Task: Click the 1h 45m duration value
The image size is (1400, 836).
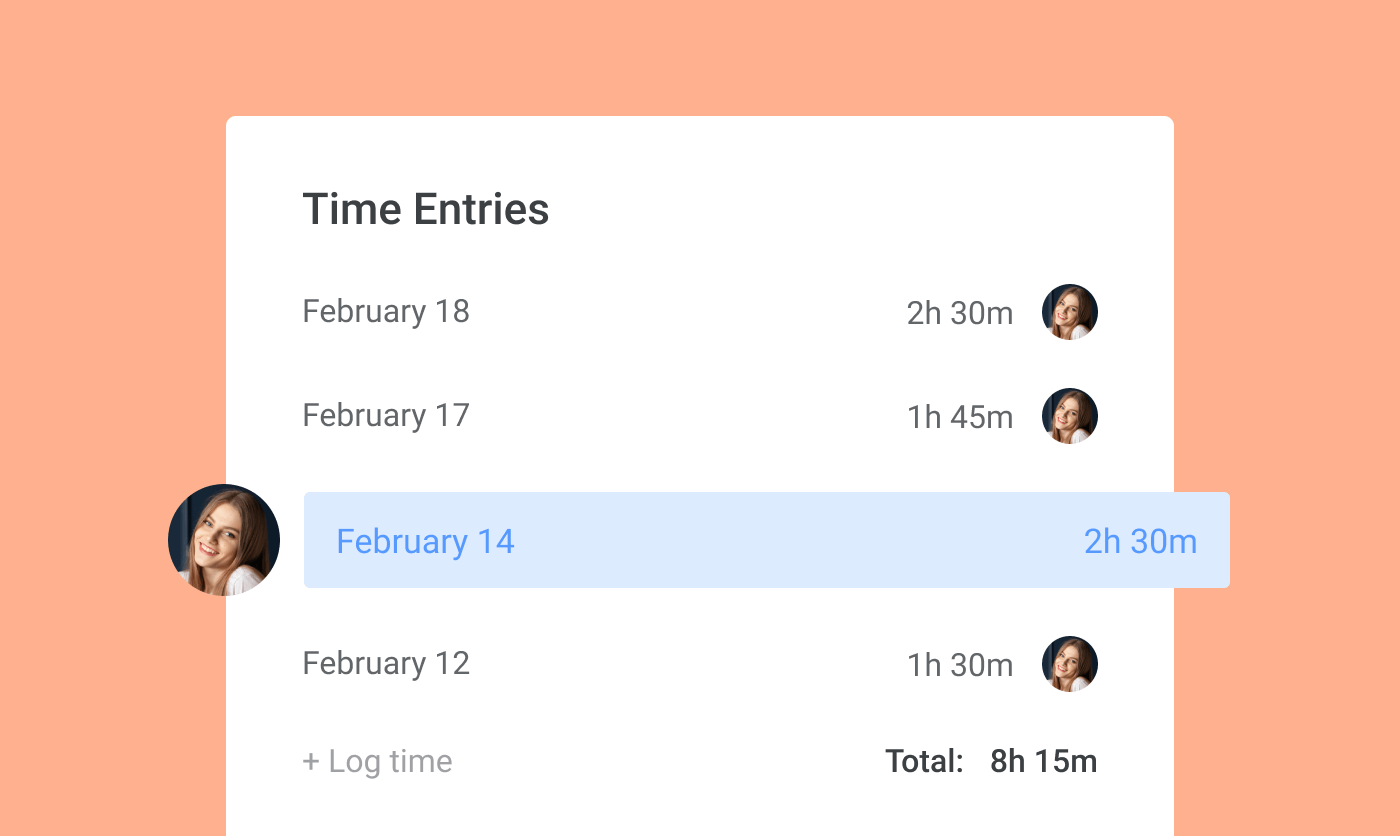Action: click(959, 417)
